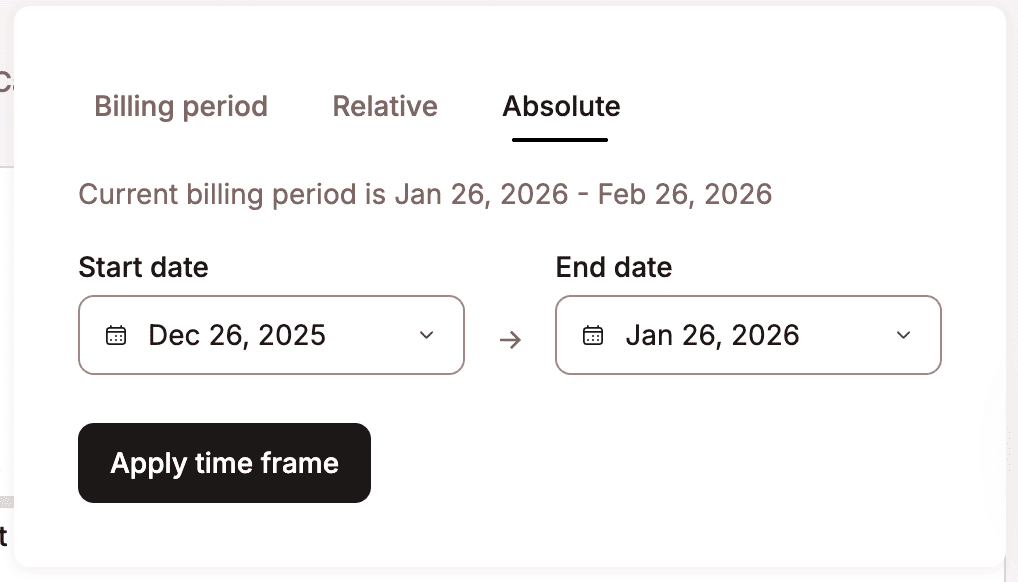
Task: Select the Start date label
Action: 143,267
